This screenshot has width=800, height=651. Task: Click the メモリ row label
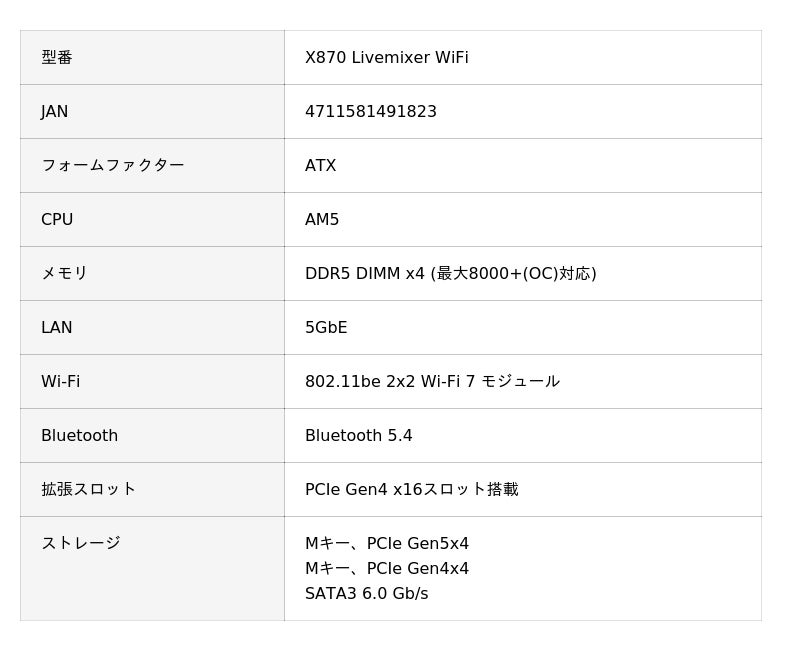click(x=64, y=274)
